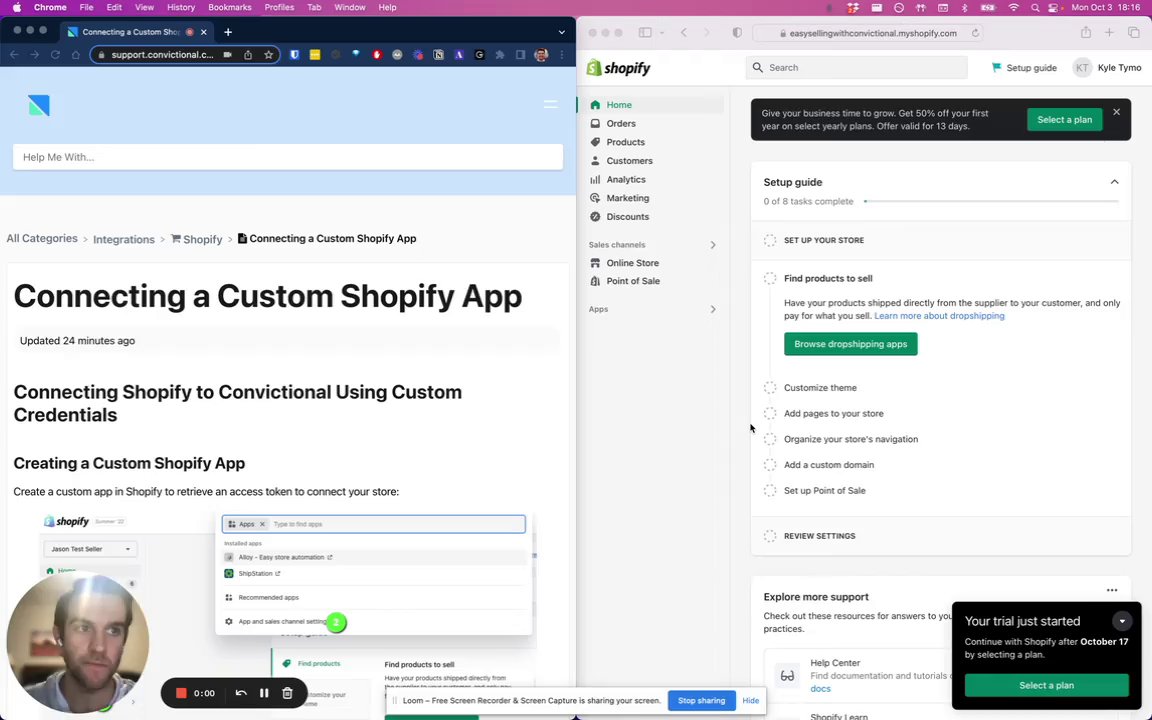Open the hamburger menu on Convictional support page
Image resolution: width=1152 pixels, height=720 pixels.
[550, 104]
